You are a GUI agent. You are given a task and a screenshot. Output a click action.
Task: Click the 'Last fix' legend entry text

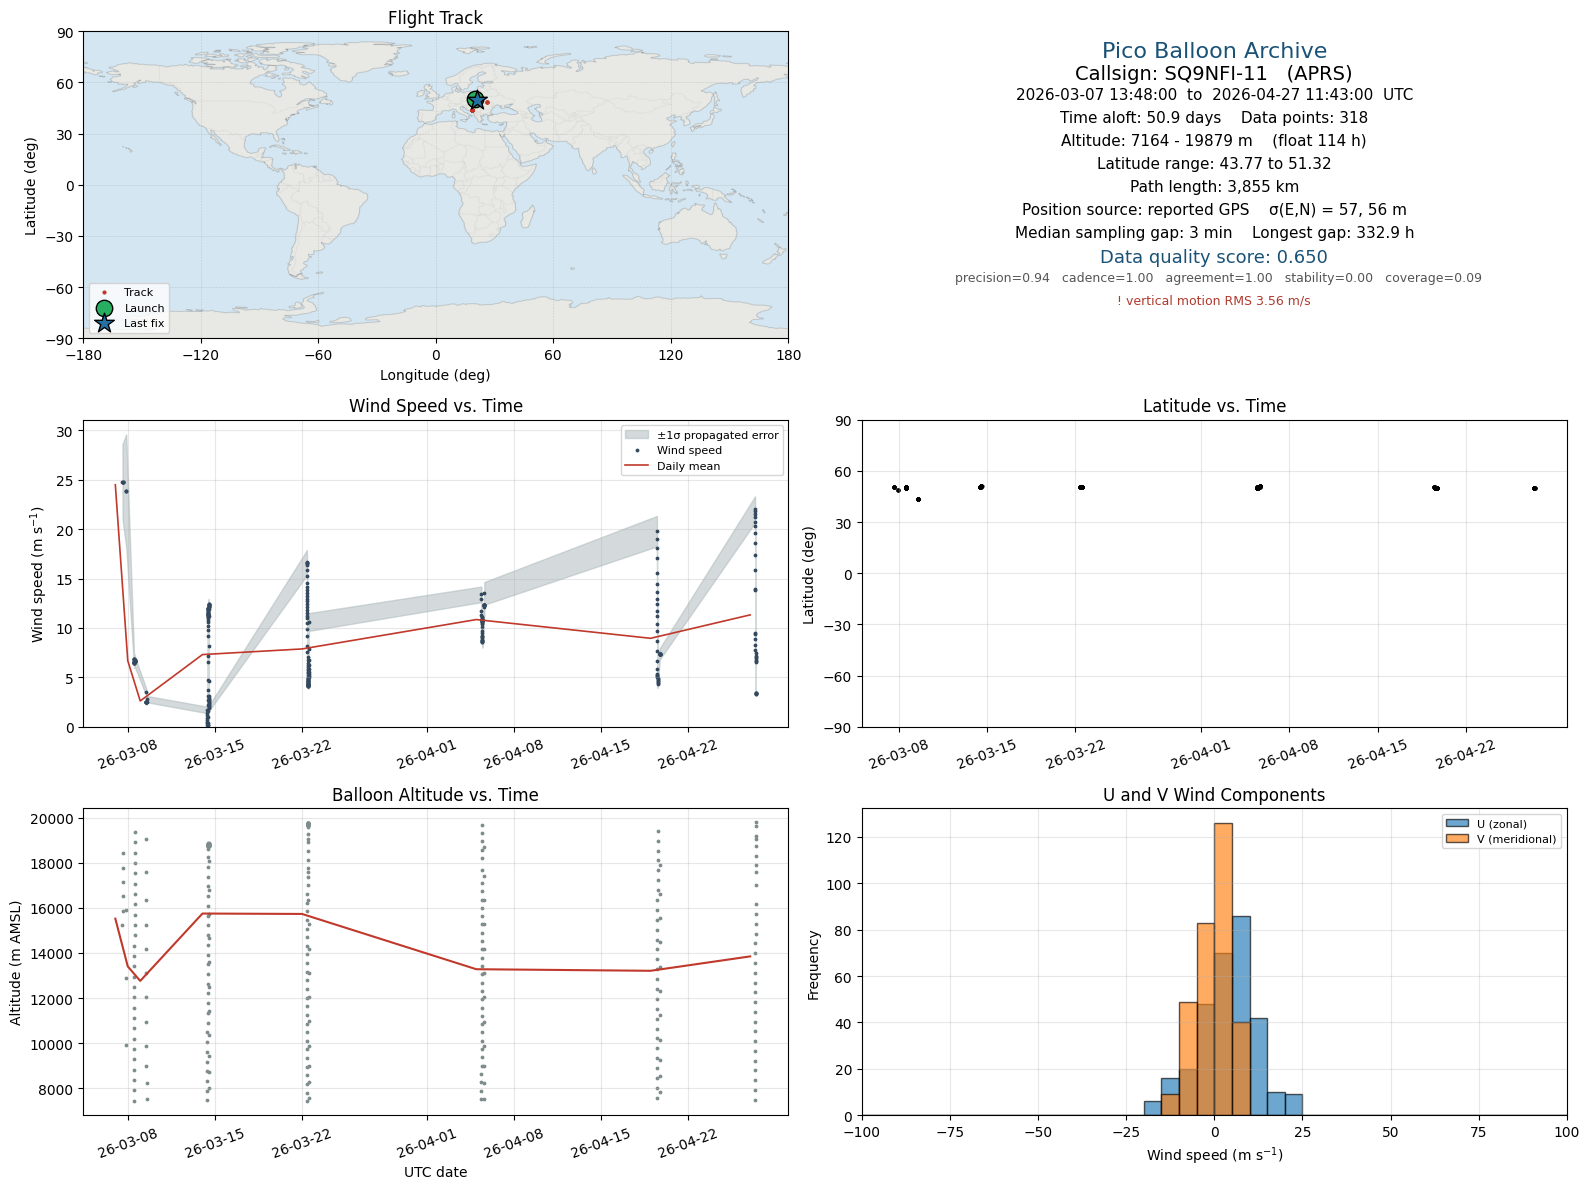click(144, 323)
